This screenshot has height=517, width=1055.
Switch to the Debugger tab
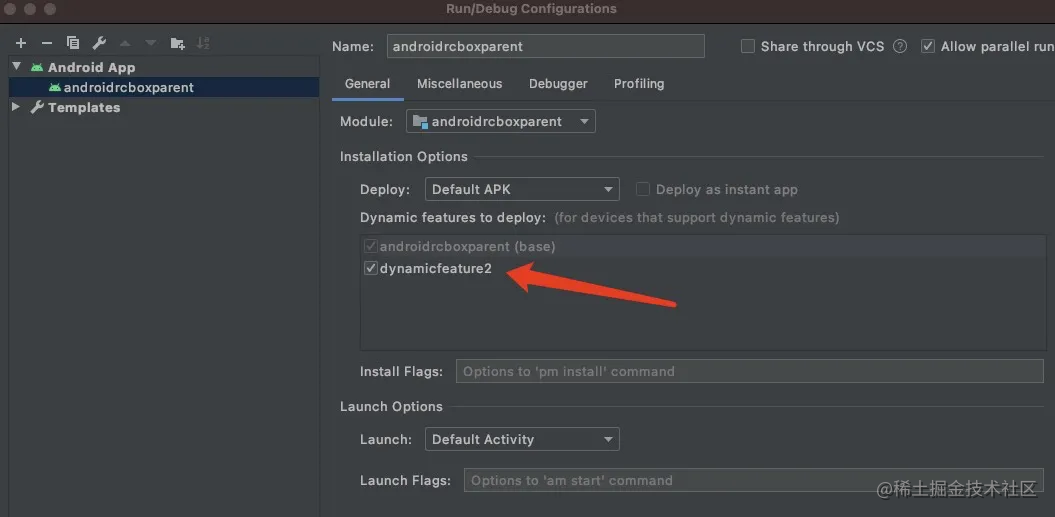tap(558, 83)
